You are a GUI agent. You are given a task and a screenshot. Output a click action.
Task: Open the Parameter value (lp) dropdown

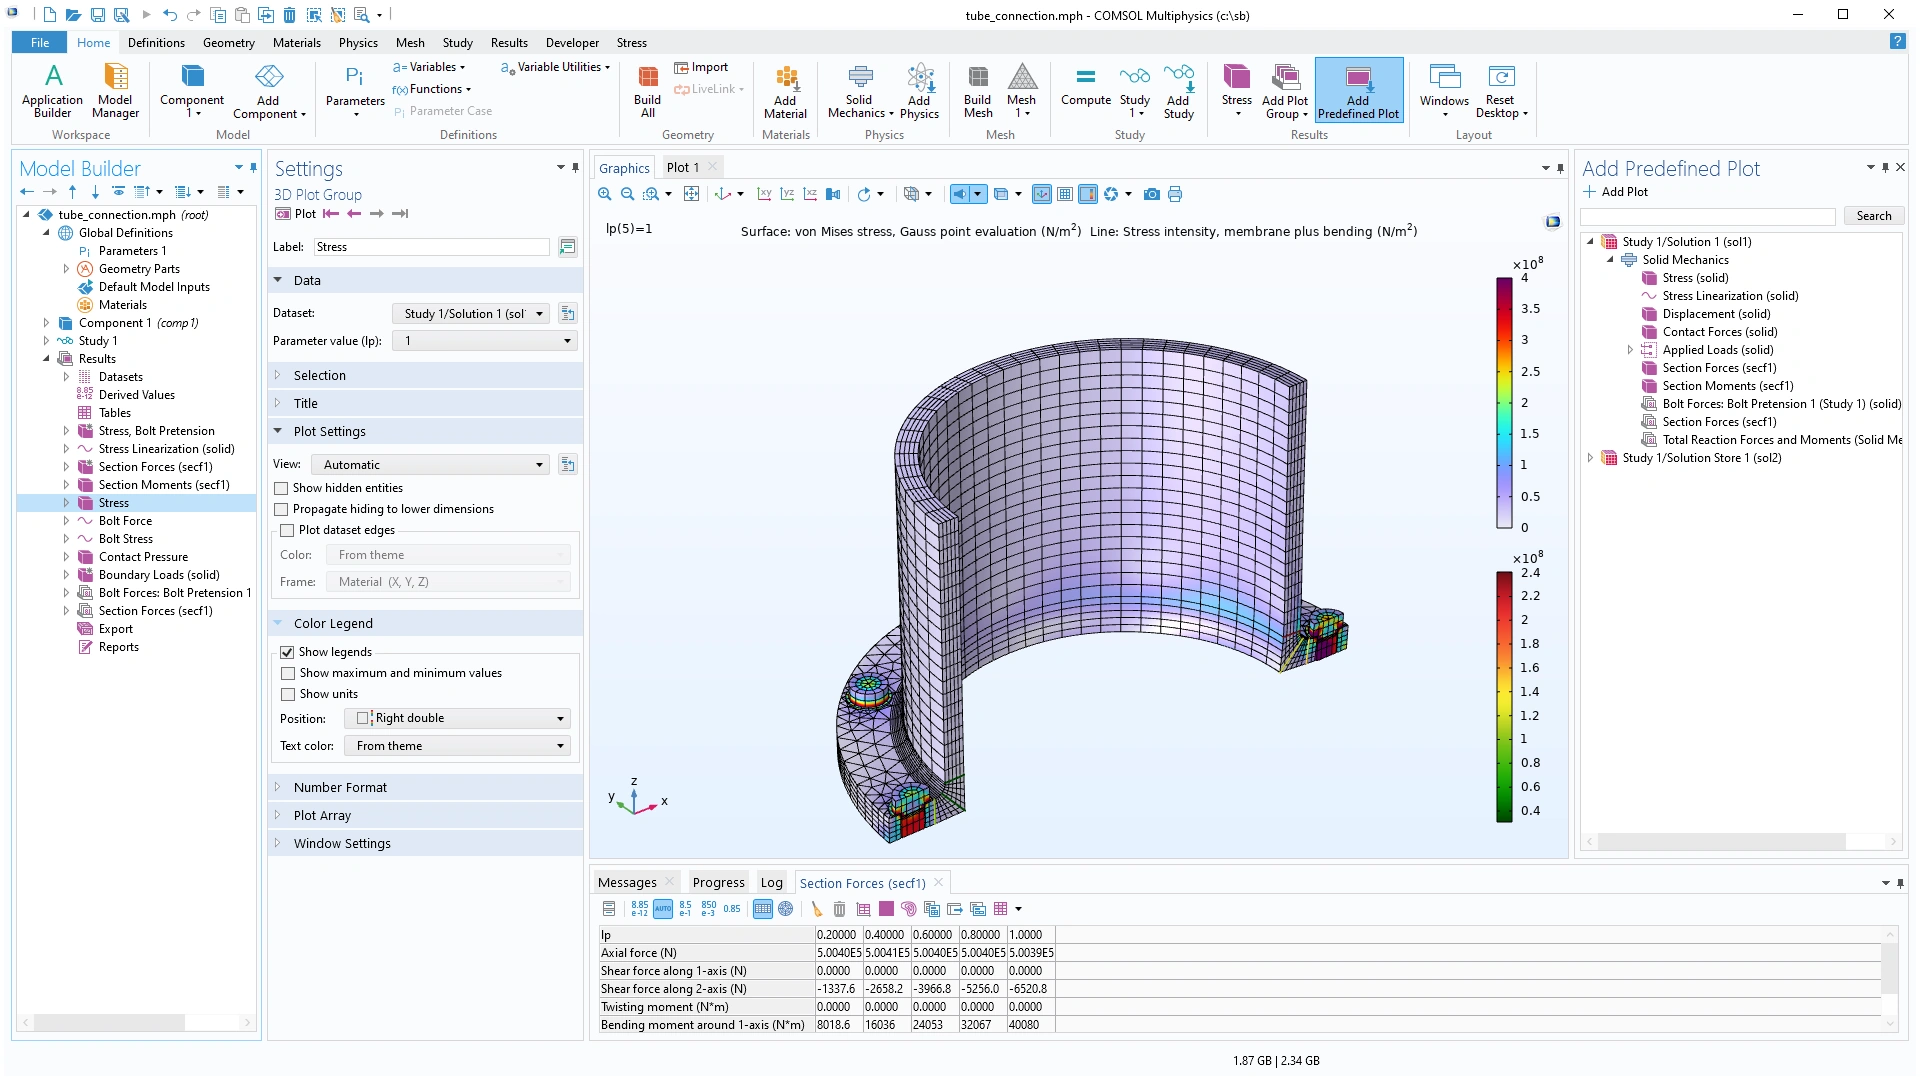(x=485, y=341)
